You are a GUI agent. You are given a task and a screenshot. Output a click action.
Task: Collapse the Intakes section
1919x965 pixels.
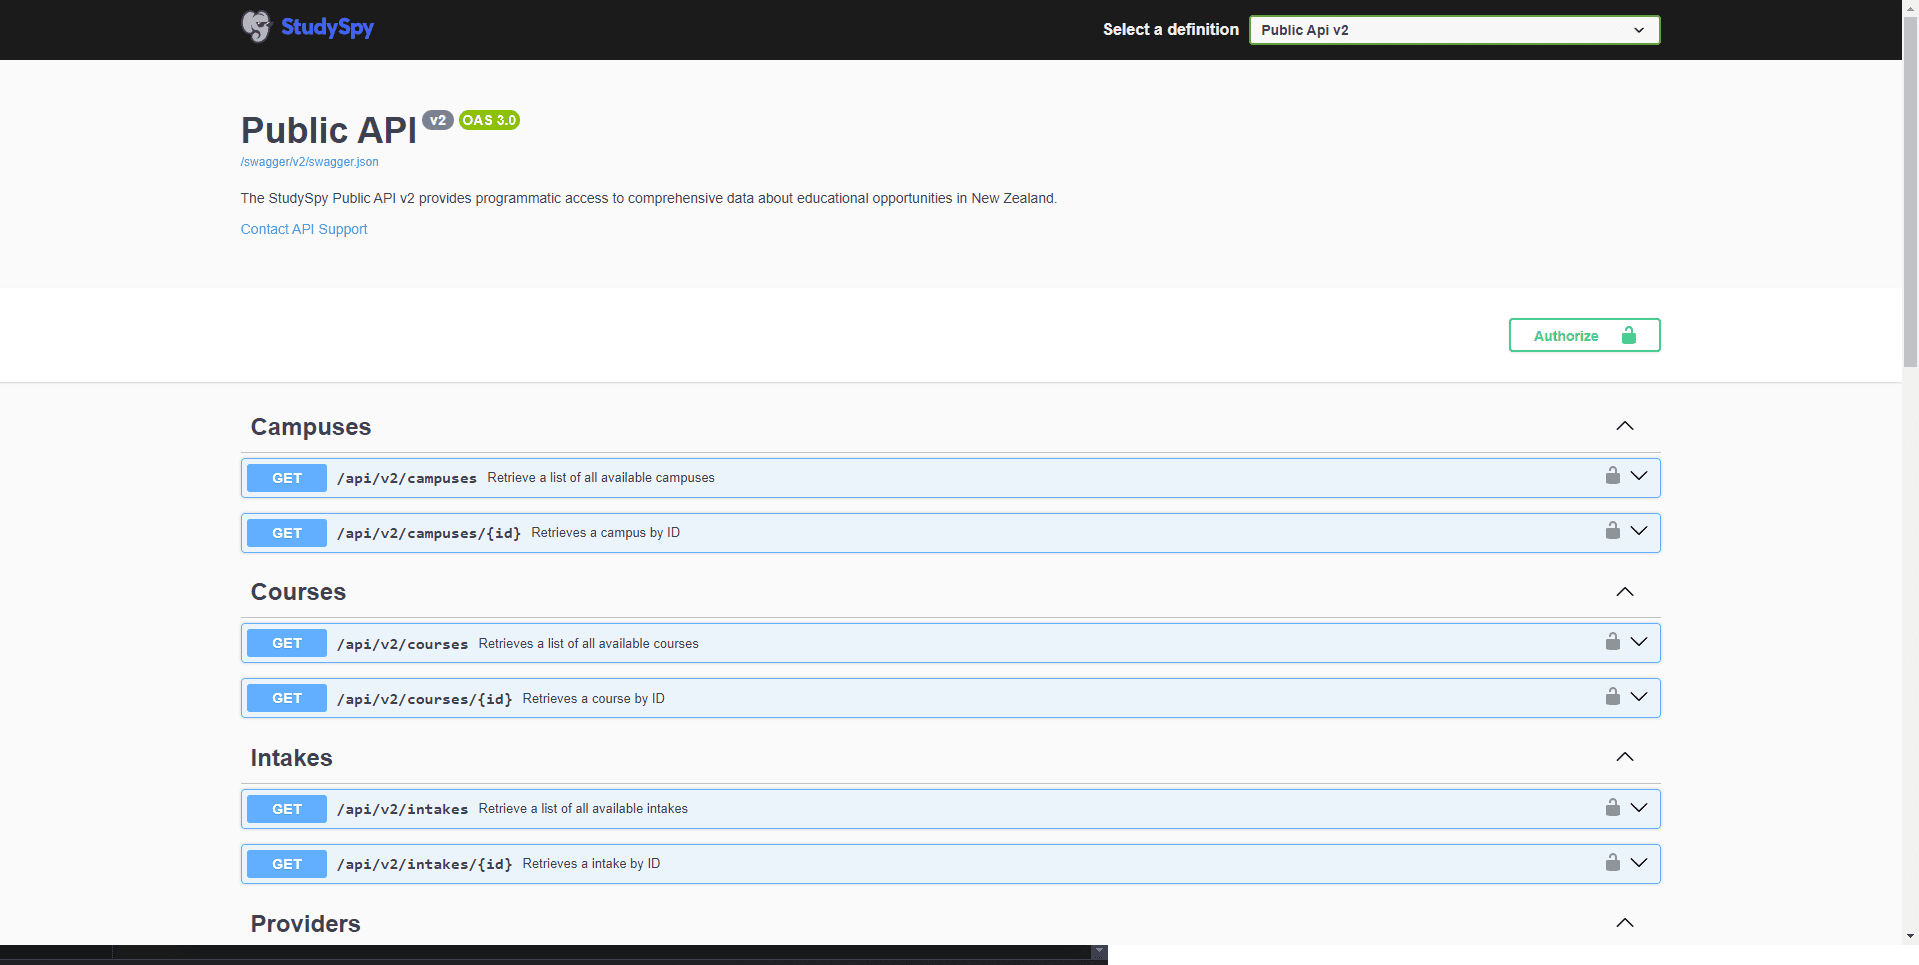(x=1625, y=757)
